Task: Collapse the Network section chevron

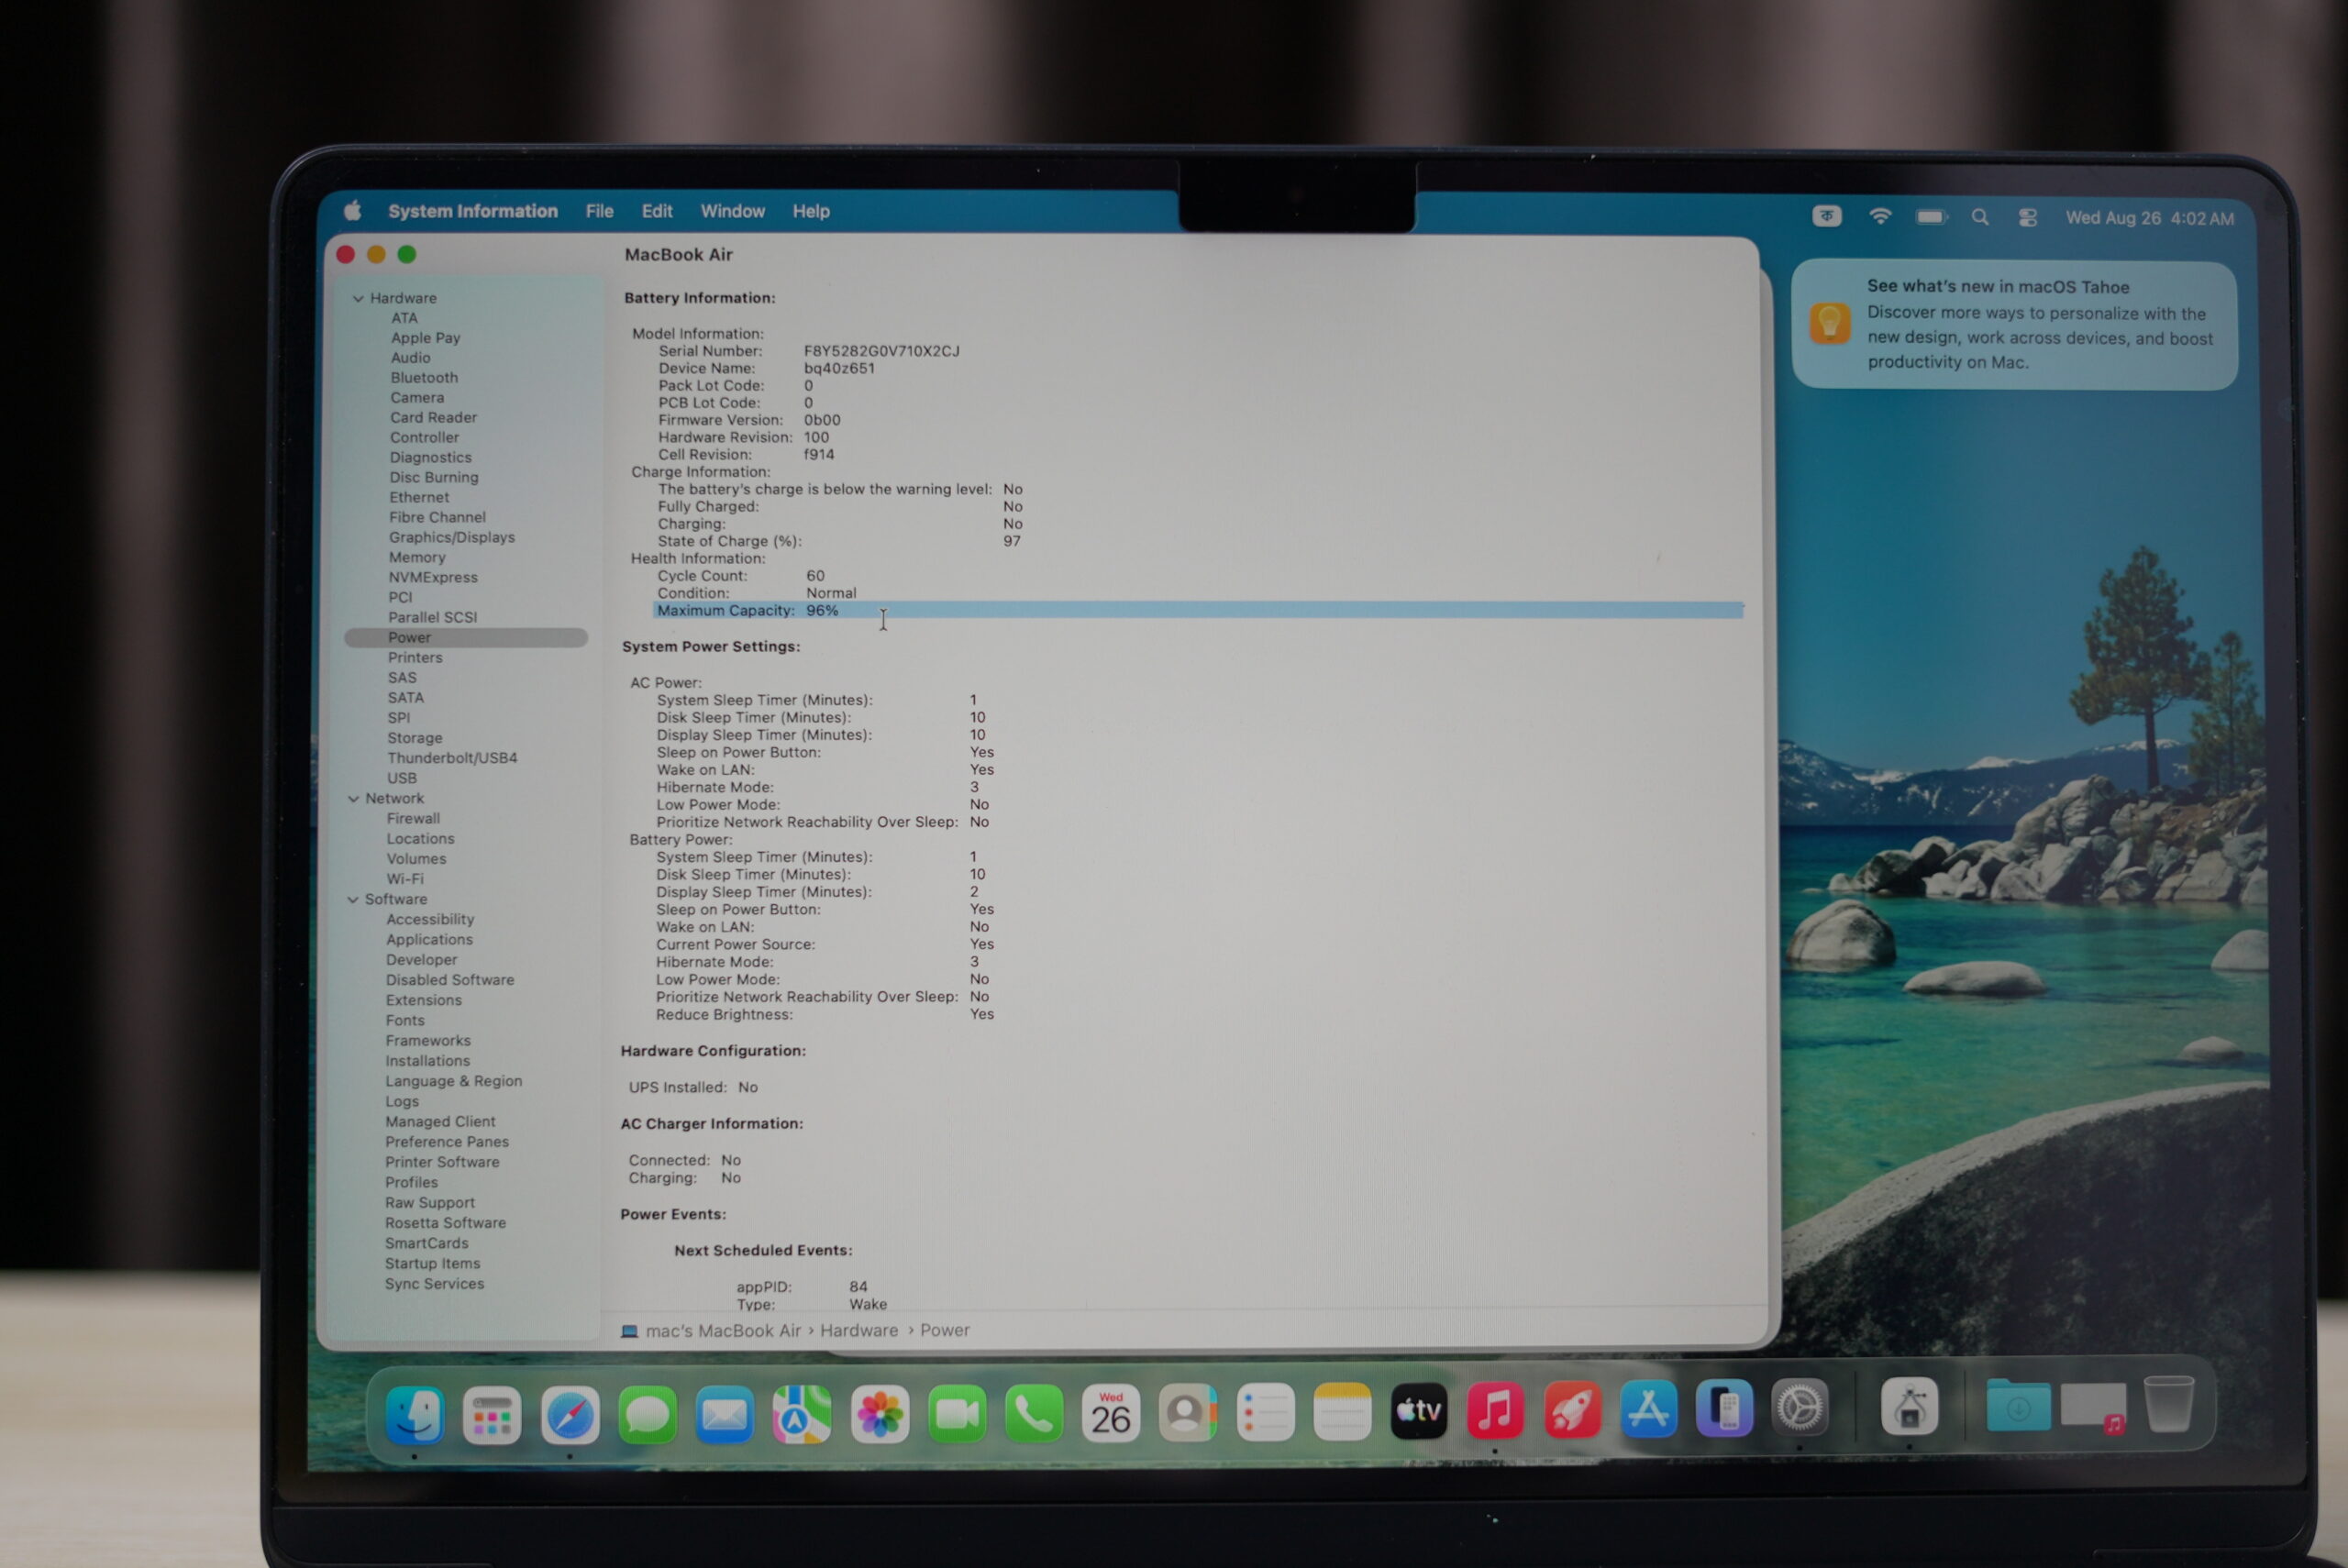Action: (x=353, y=798)
